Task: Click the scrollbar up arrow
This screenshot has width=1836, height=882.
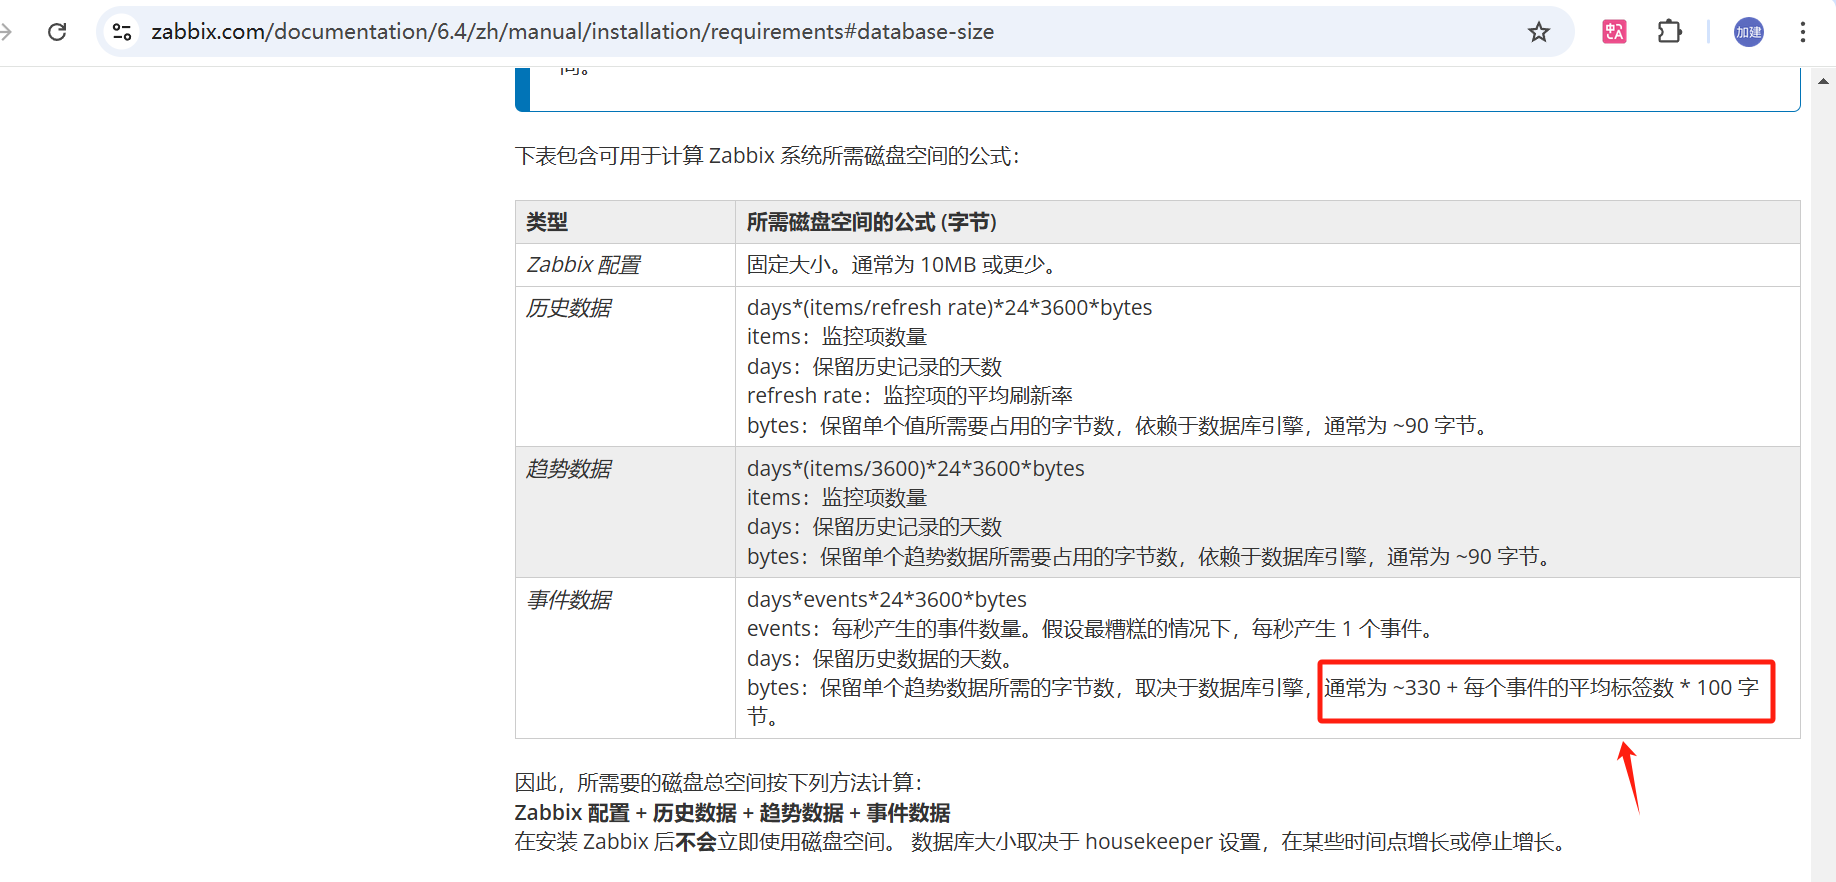Action: [1823, 81]
